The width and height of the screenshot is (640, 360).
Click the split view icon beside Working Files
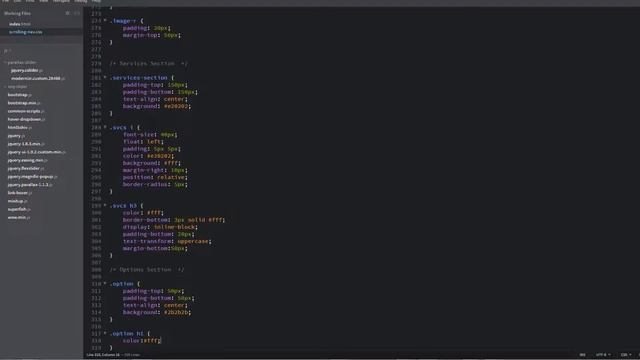point(77,13)
